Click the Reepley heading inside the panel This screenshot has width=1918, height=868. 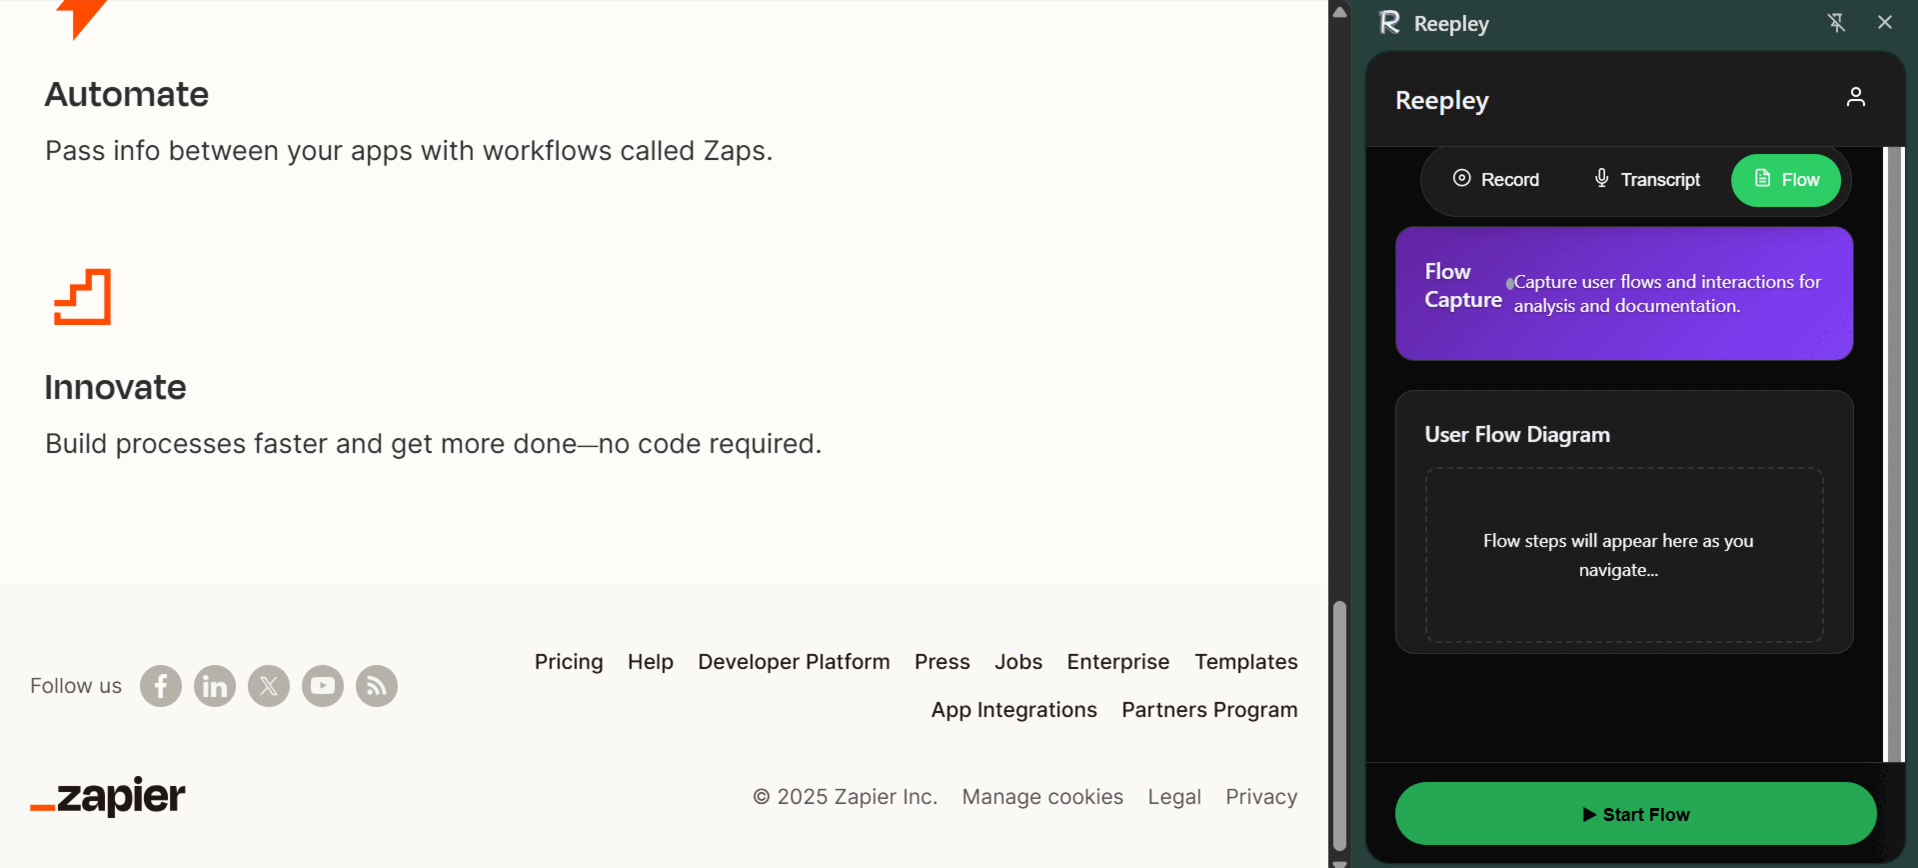[x=1442, y=100]
